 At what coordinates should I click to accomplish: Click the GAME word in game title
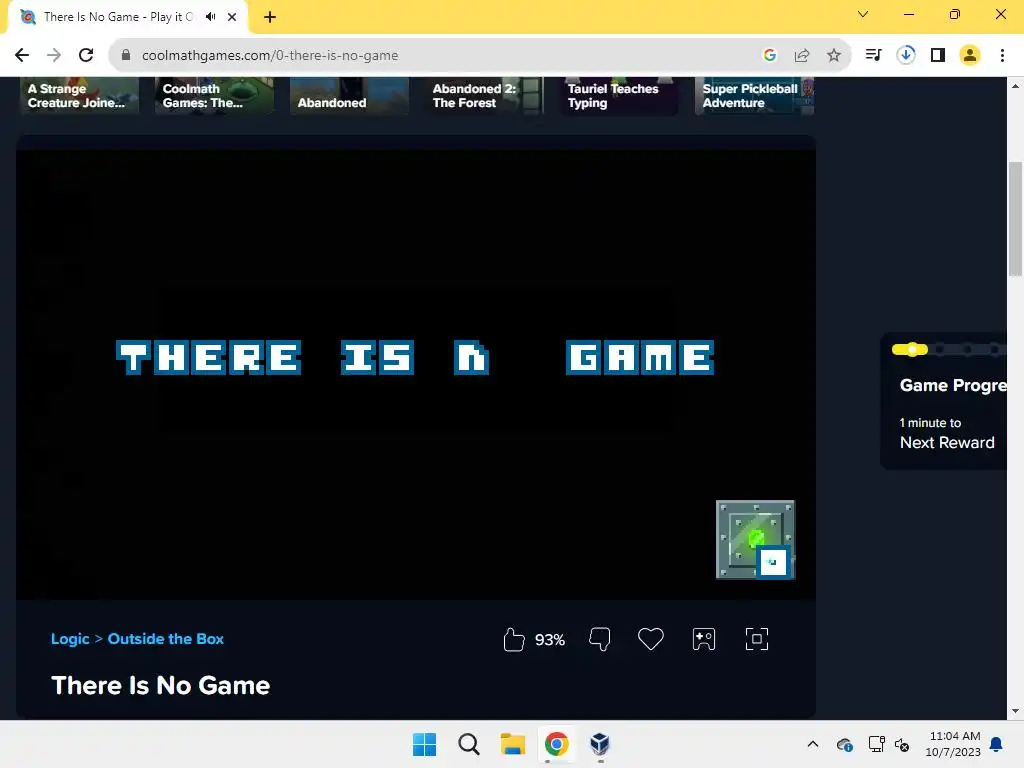[640, 357]
